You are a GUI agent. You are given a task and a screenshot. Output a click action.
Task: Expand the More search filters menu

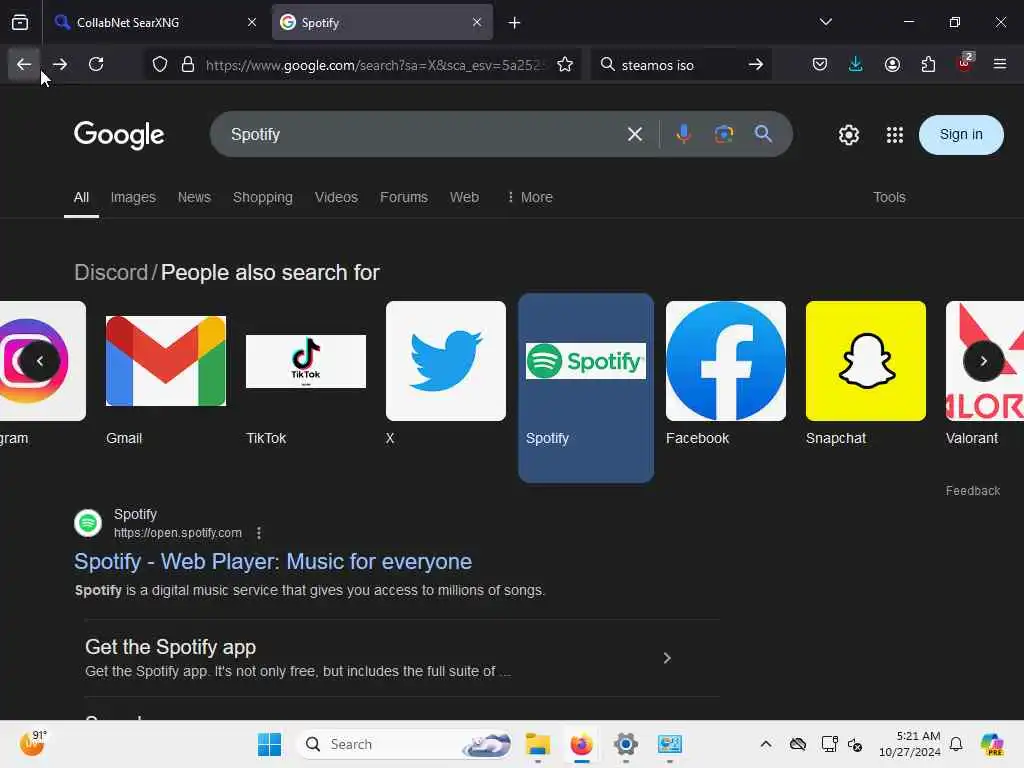(x=530, y=197)
